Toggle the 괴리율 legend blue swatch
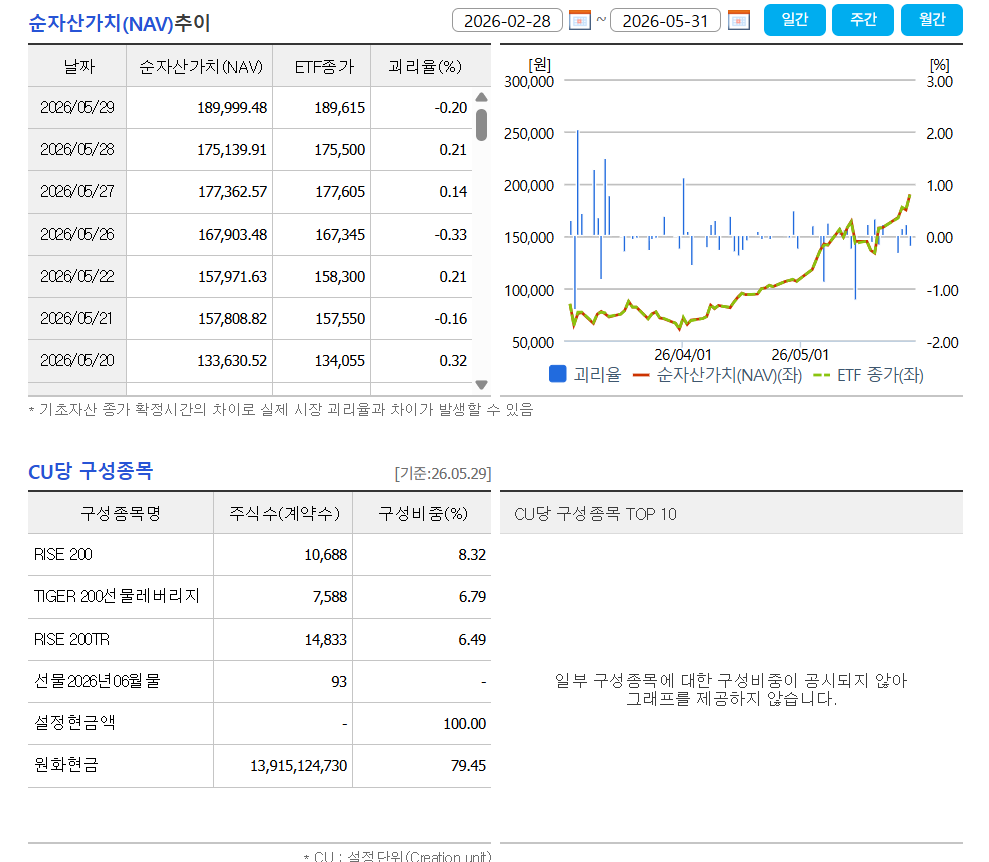Viewport: 989px width, 862px height. click(558, 375)
